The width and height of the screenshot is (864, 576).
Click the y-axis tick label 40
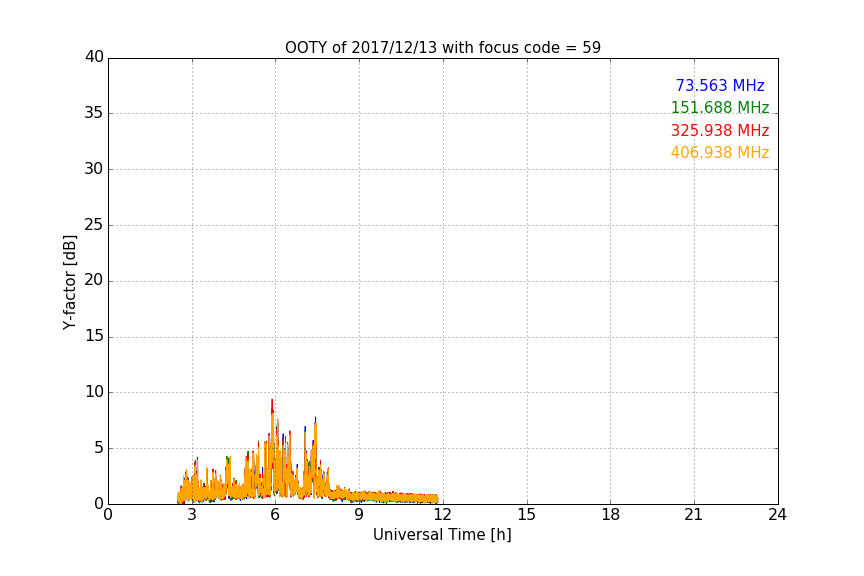pyautogui.click(x=94, y=57)
